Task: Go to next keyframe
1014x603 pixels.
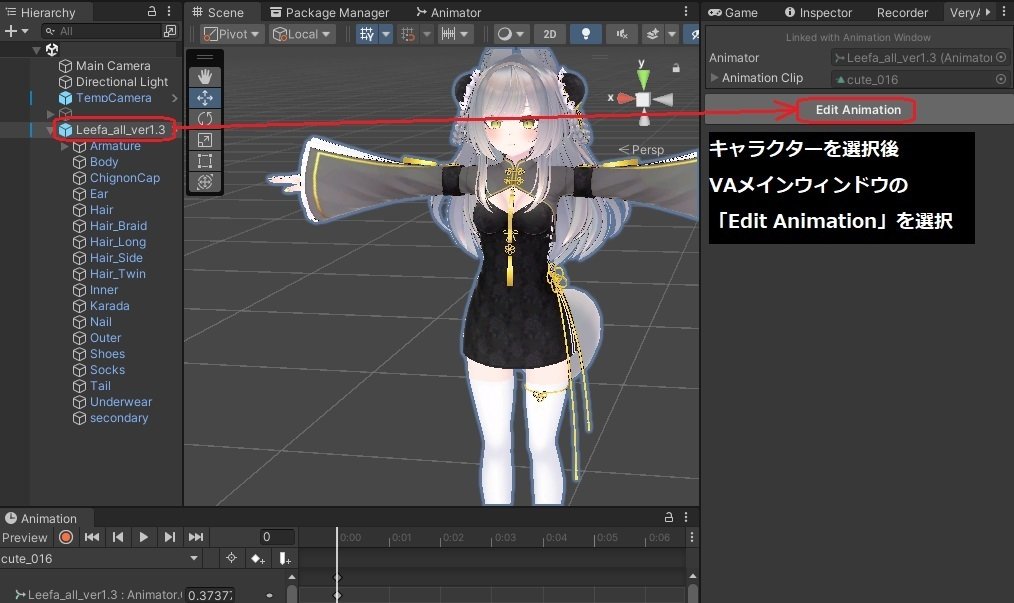Action: 169,537
